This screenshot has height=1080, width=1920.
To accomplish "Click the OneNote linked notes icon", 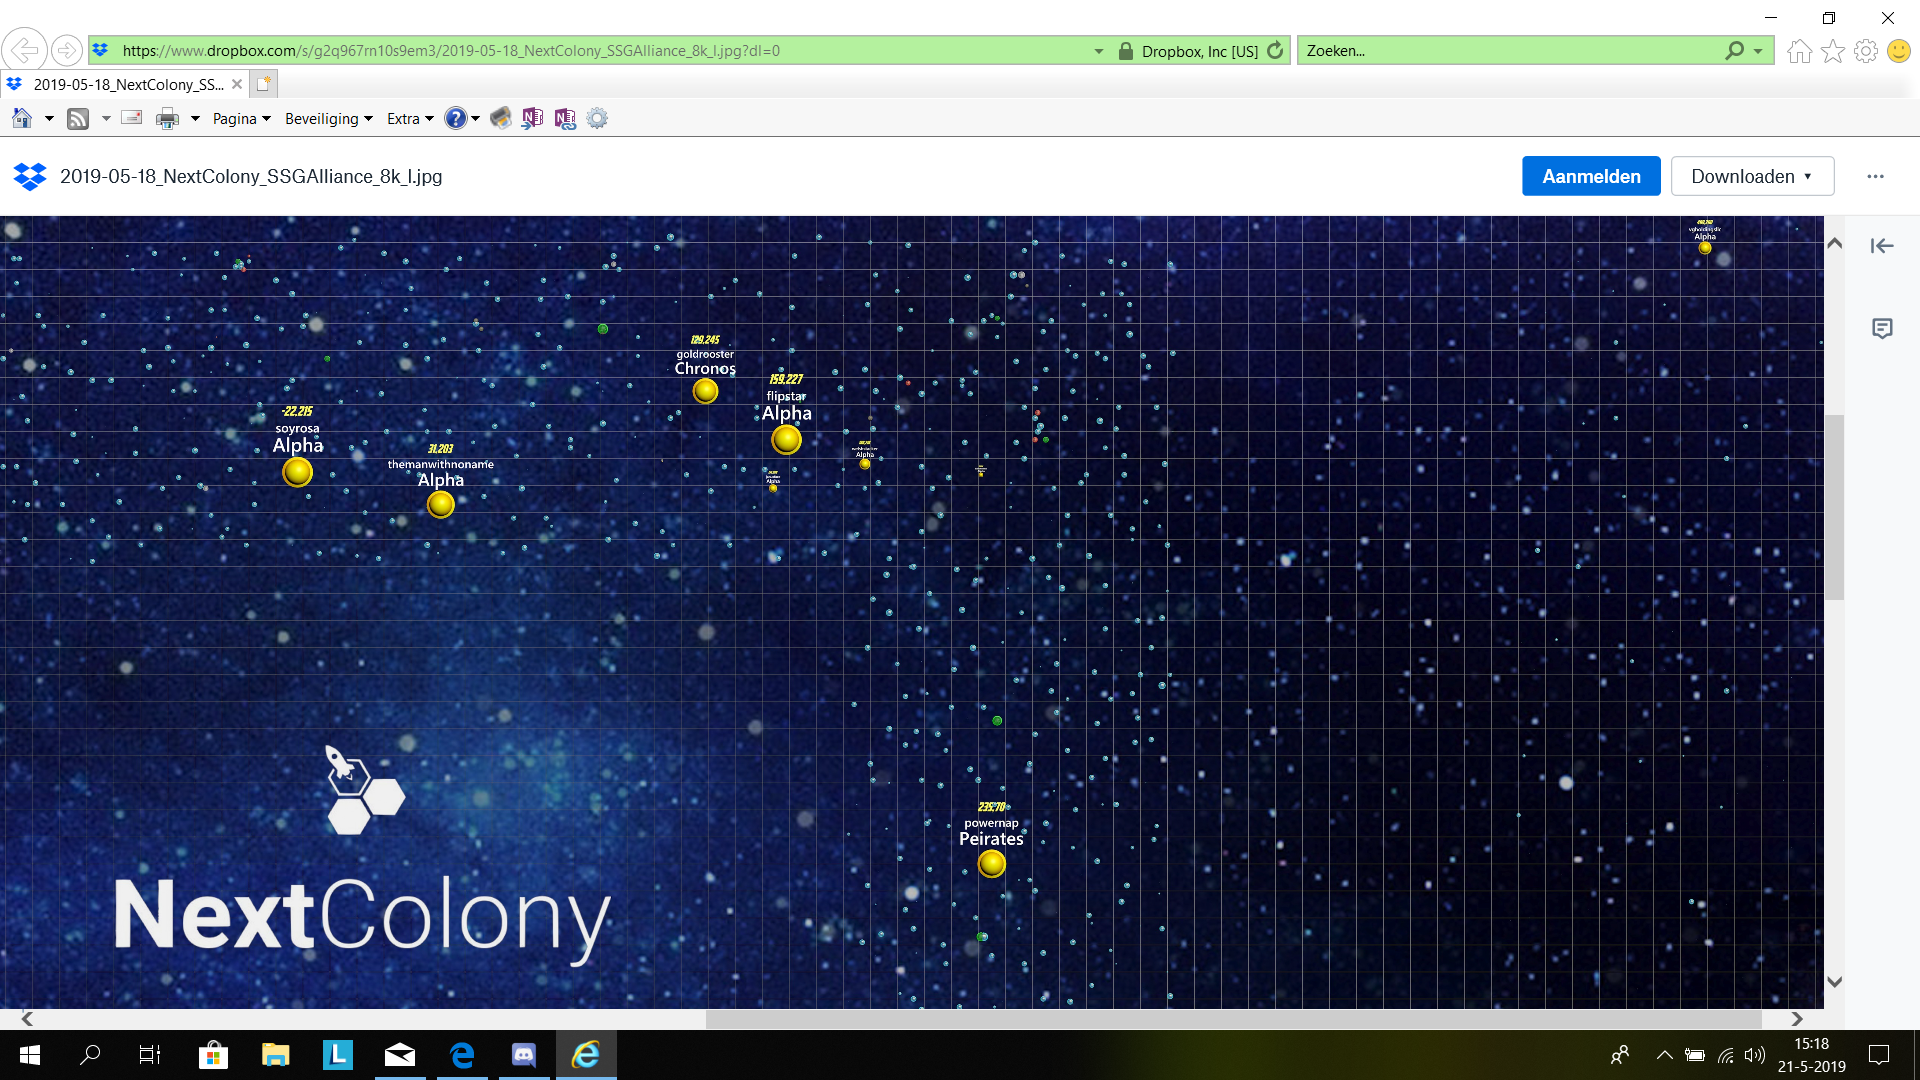I will coord(565,118).
